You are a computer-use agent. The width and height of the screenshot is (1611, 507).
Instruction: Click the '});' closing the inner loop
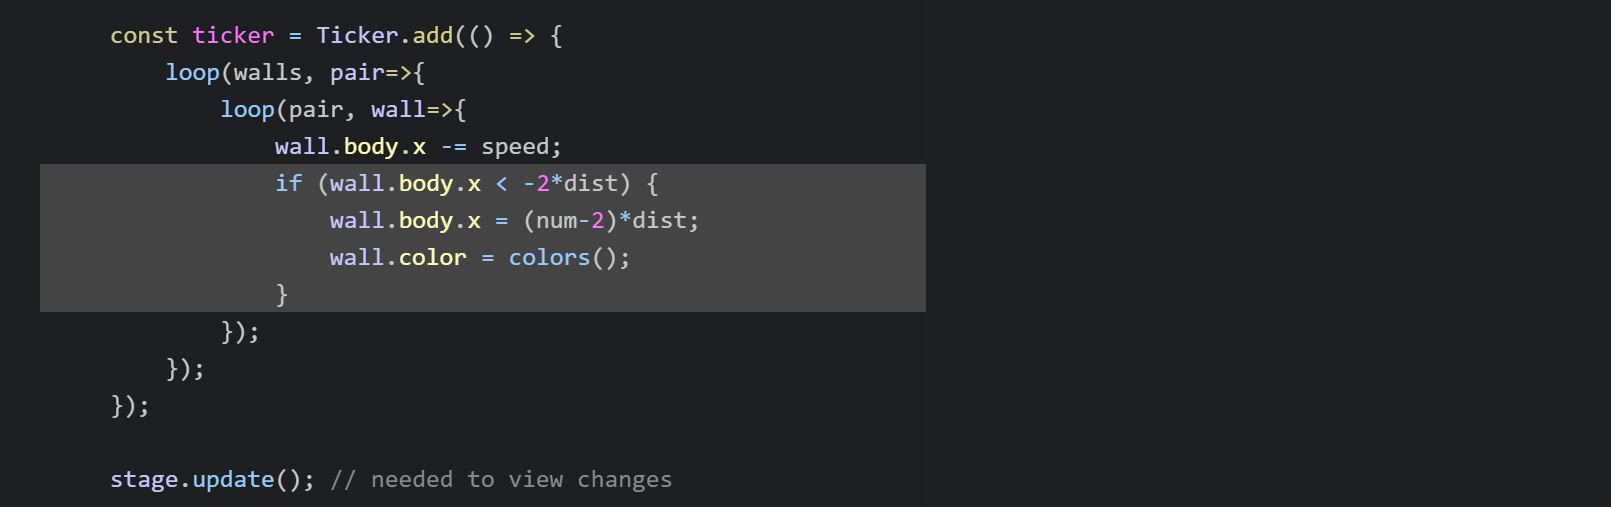[x=240, y=332]
